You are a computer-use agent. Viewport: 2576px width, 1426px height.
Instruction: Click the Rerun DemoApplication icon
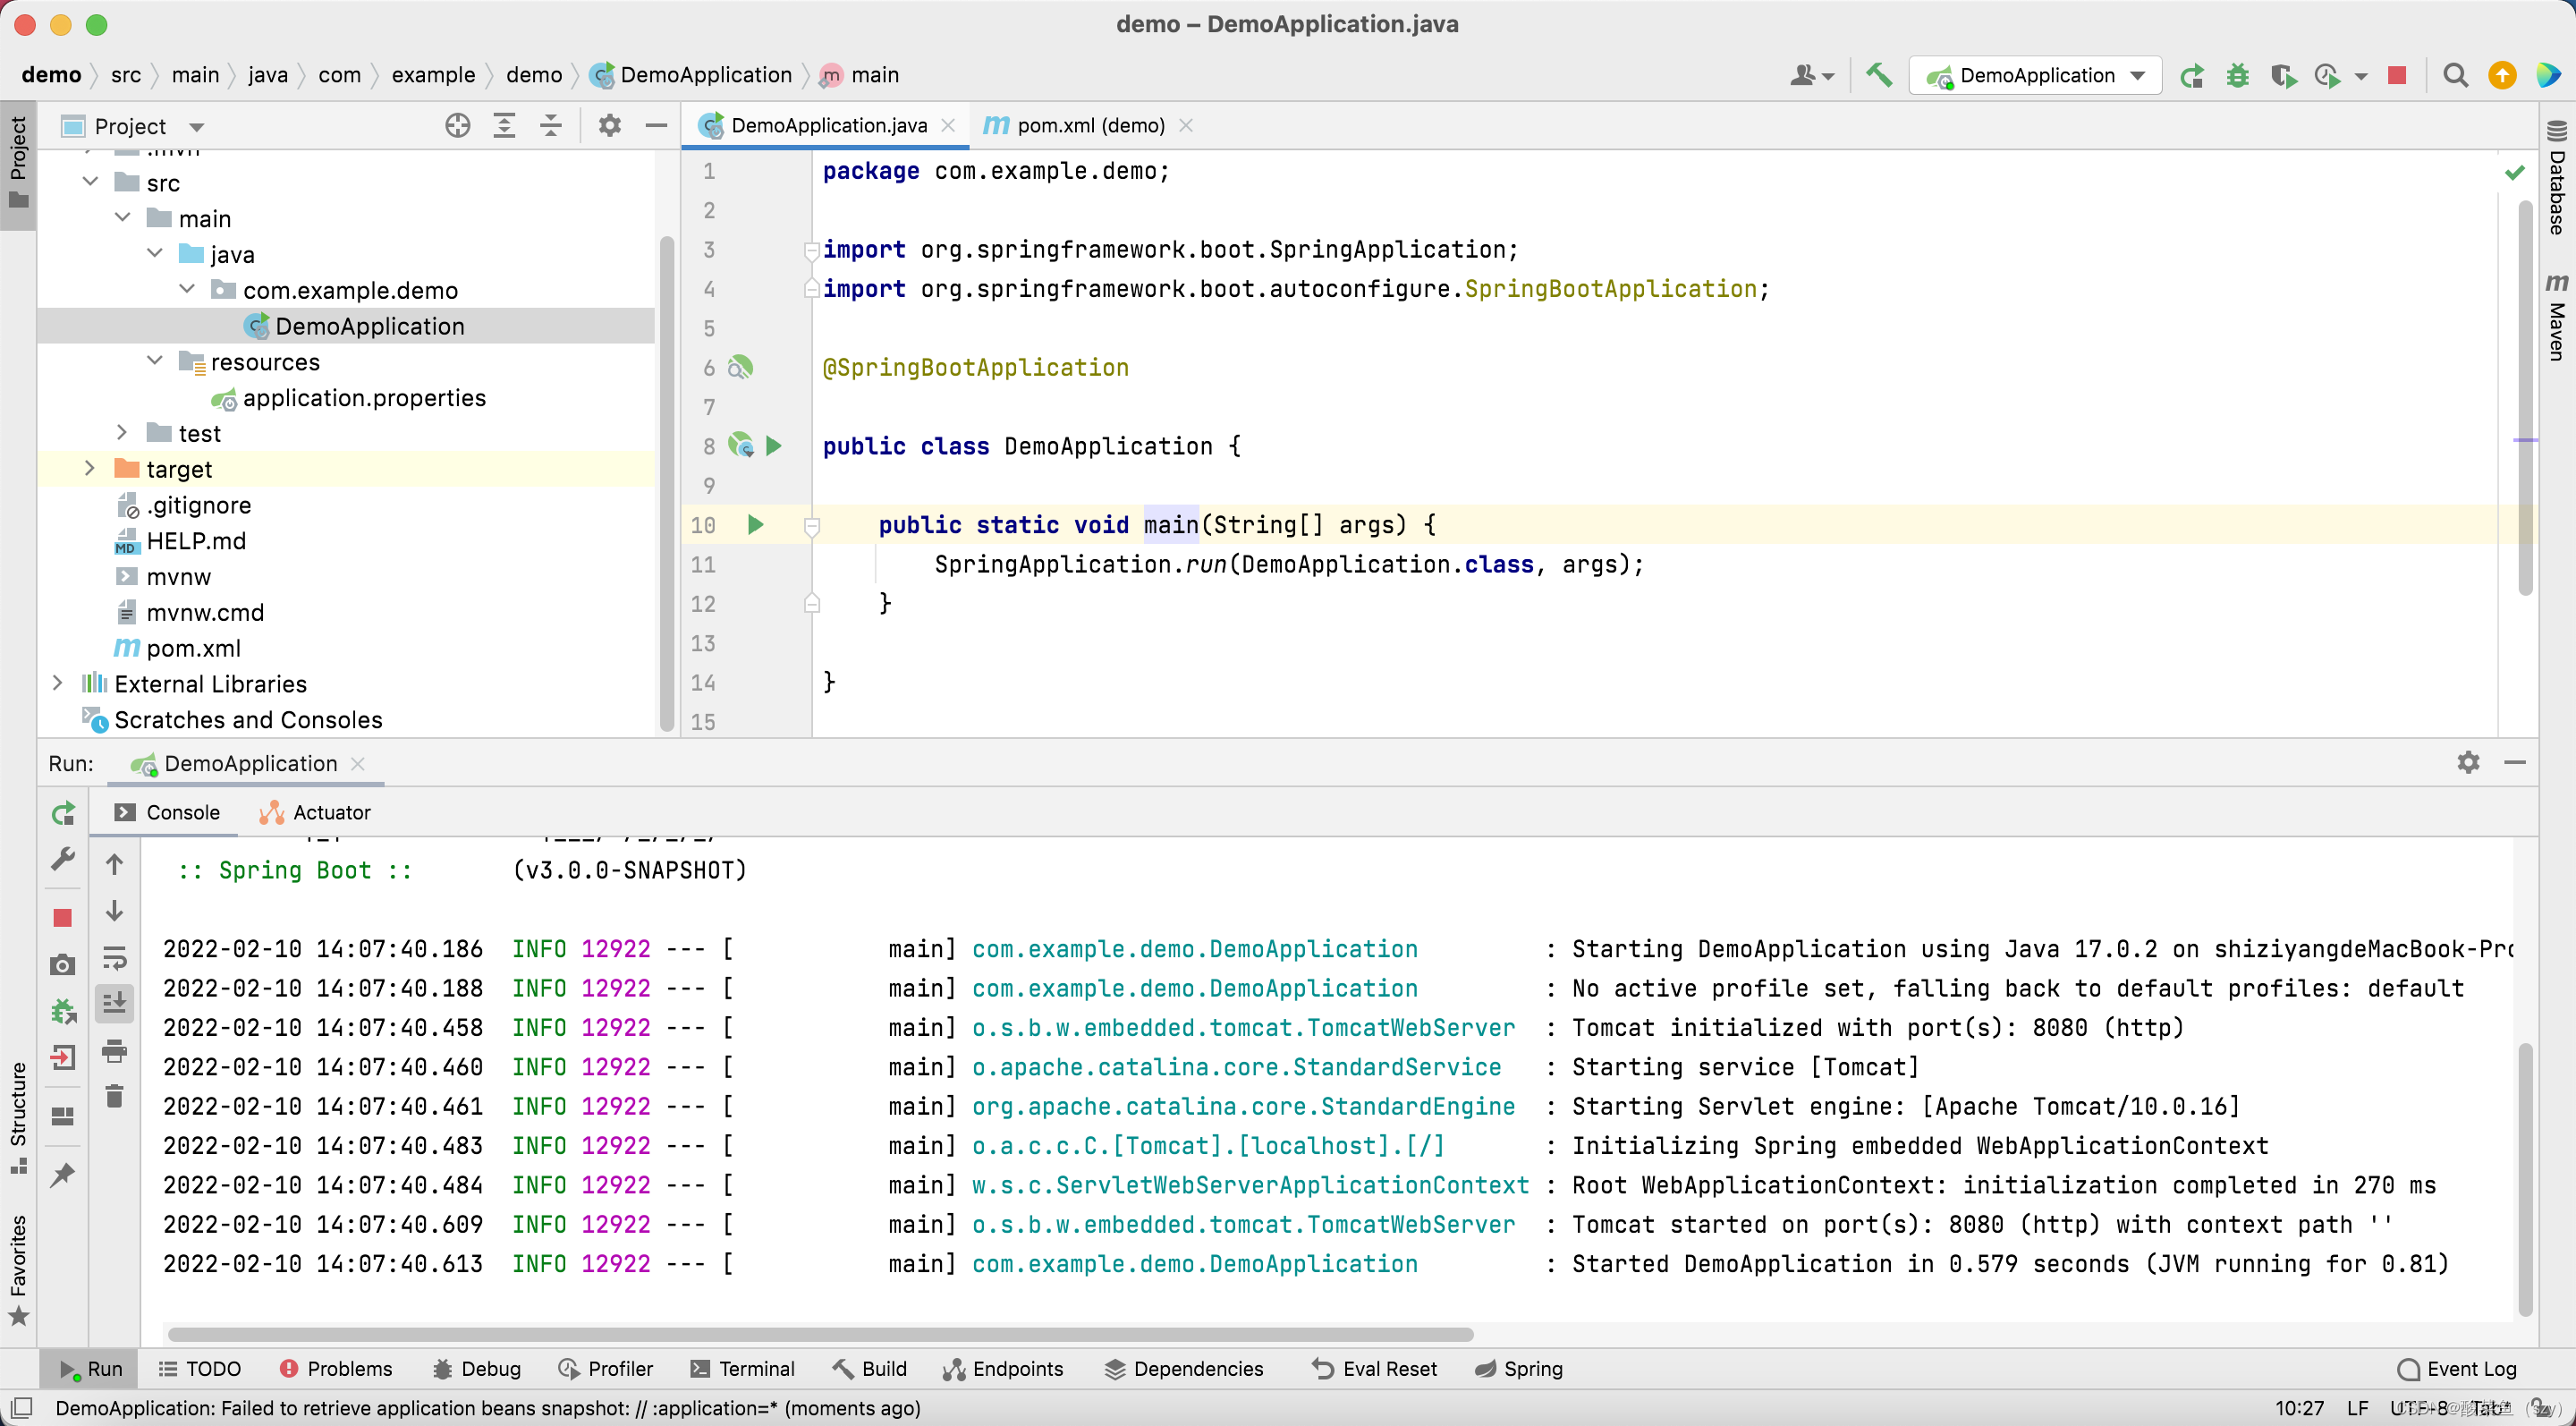(x=62, y=811)
